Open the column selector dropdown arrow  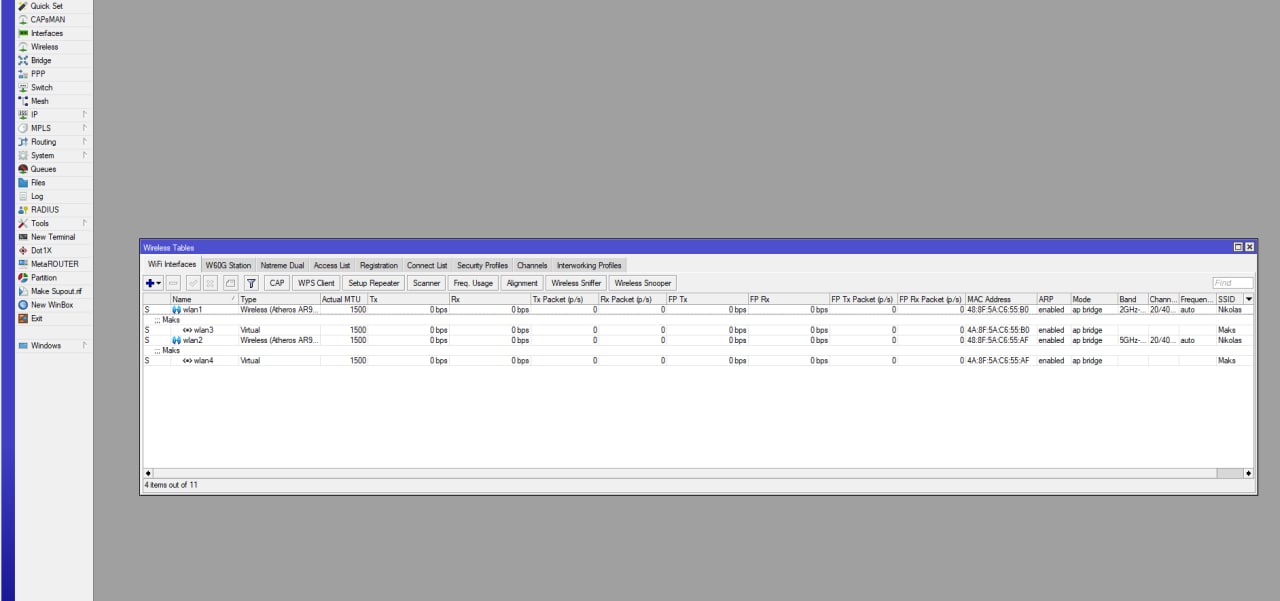(x=1248, y=299)
